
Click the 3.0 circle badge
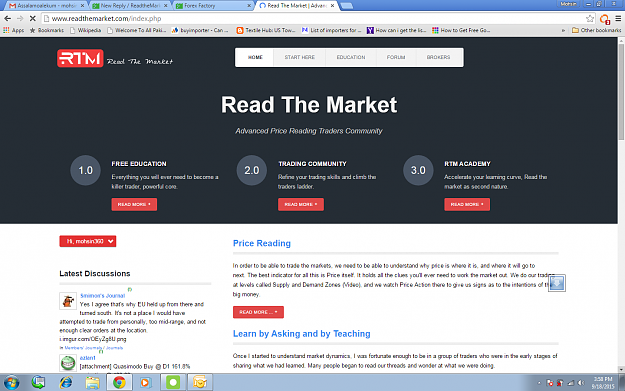point(418,170)
